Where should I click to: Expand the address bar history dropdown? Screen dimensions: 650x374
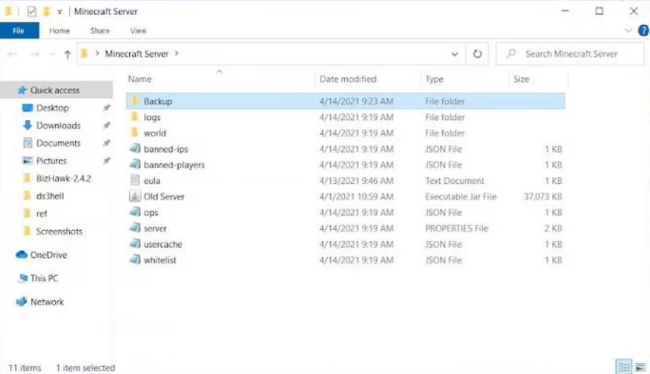click(x=454, y=54)
